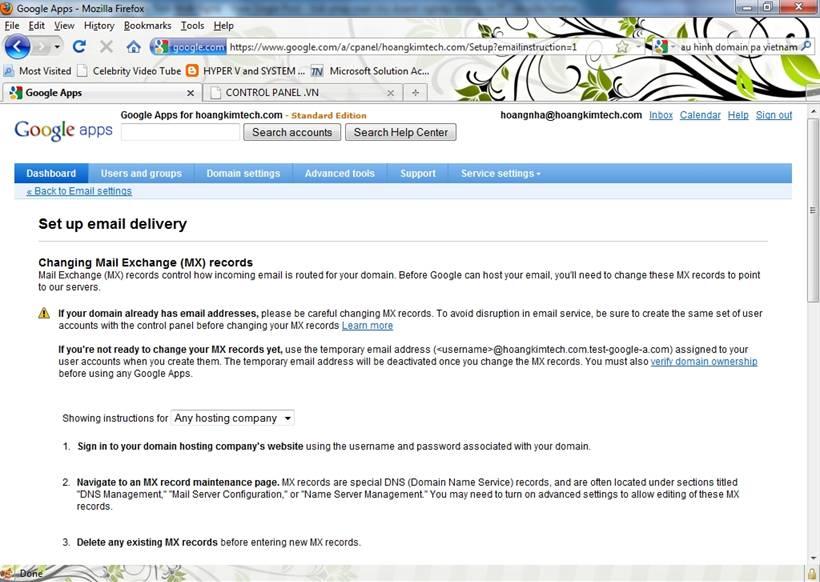Go back using the Firefox back arrow

pyautogui.click(x=17, y=47)
